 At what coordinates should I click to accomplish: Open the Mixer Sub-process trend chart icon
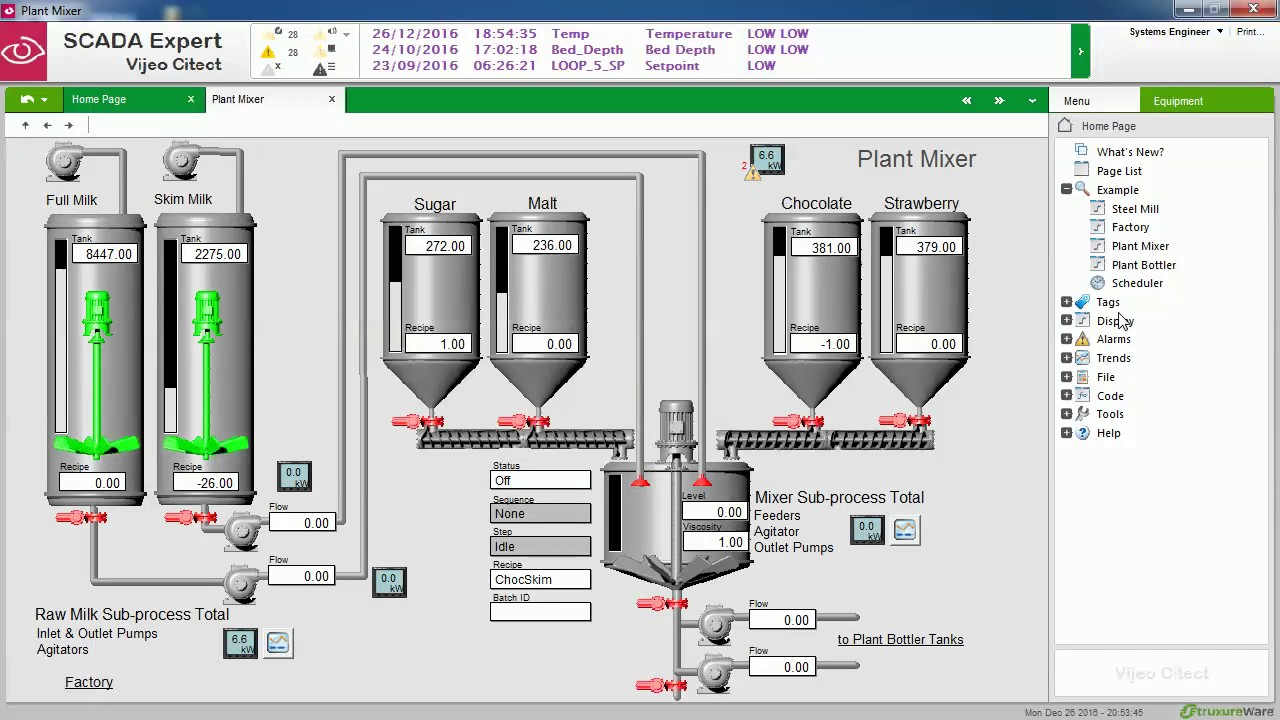(905, 530)
